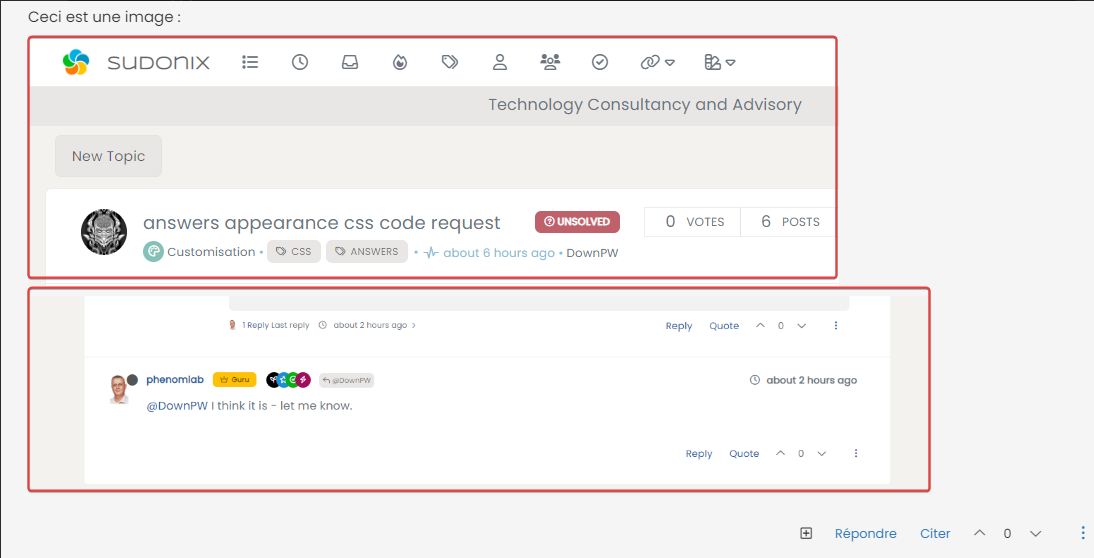Click the plus square icon beside Répondre
Image resolution: width=1094 pixels, height=558 pixels.
click(x=806, y=534)
